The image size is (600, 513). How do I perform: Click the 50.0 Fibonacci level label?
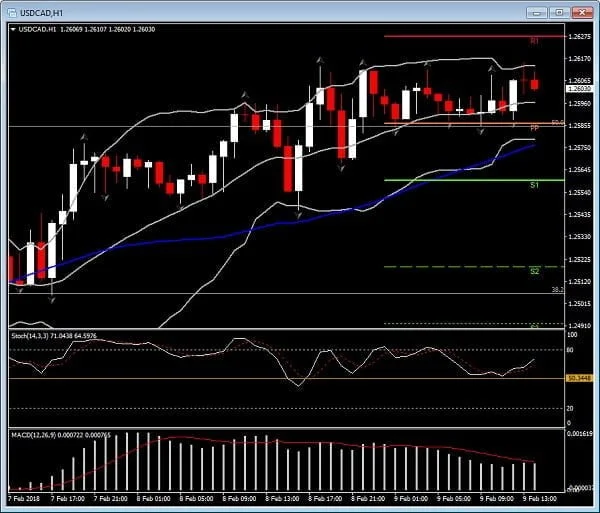tap(558, 122)
